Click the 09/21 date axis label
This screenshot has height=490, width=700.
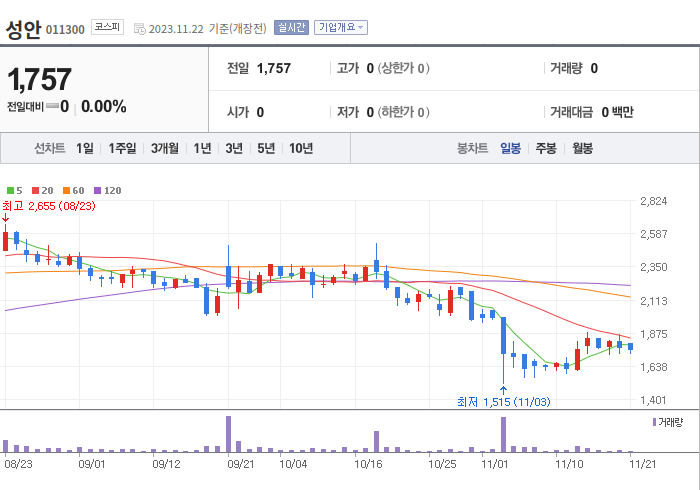(241, 464)
